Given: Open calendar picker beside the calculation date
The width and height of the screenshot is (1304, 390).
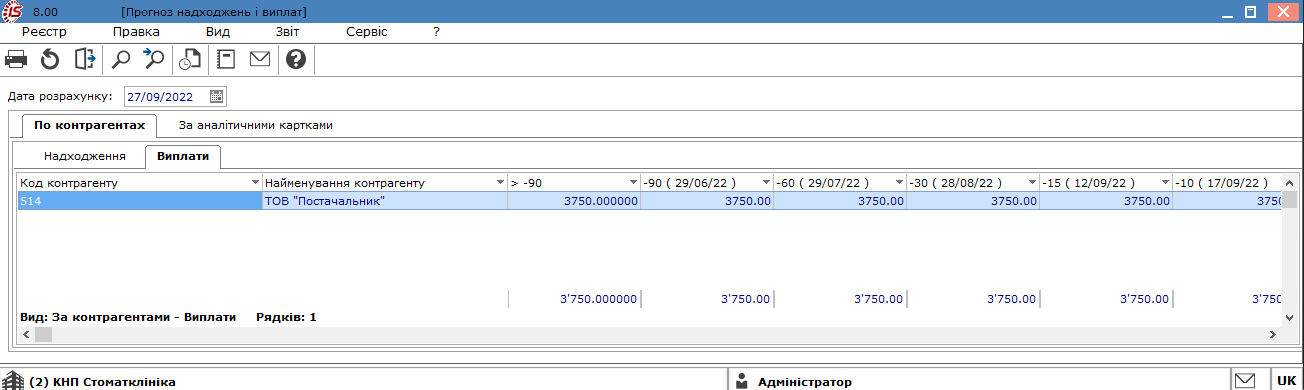Looking at the screenshot, I should (217, 97).
